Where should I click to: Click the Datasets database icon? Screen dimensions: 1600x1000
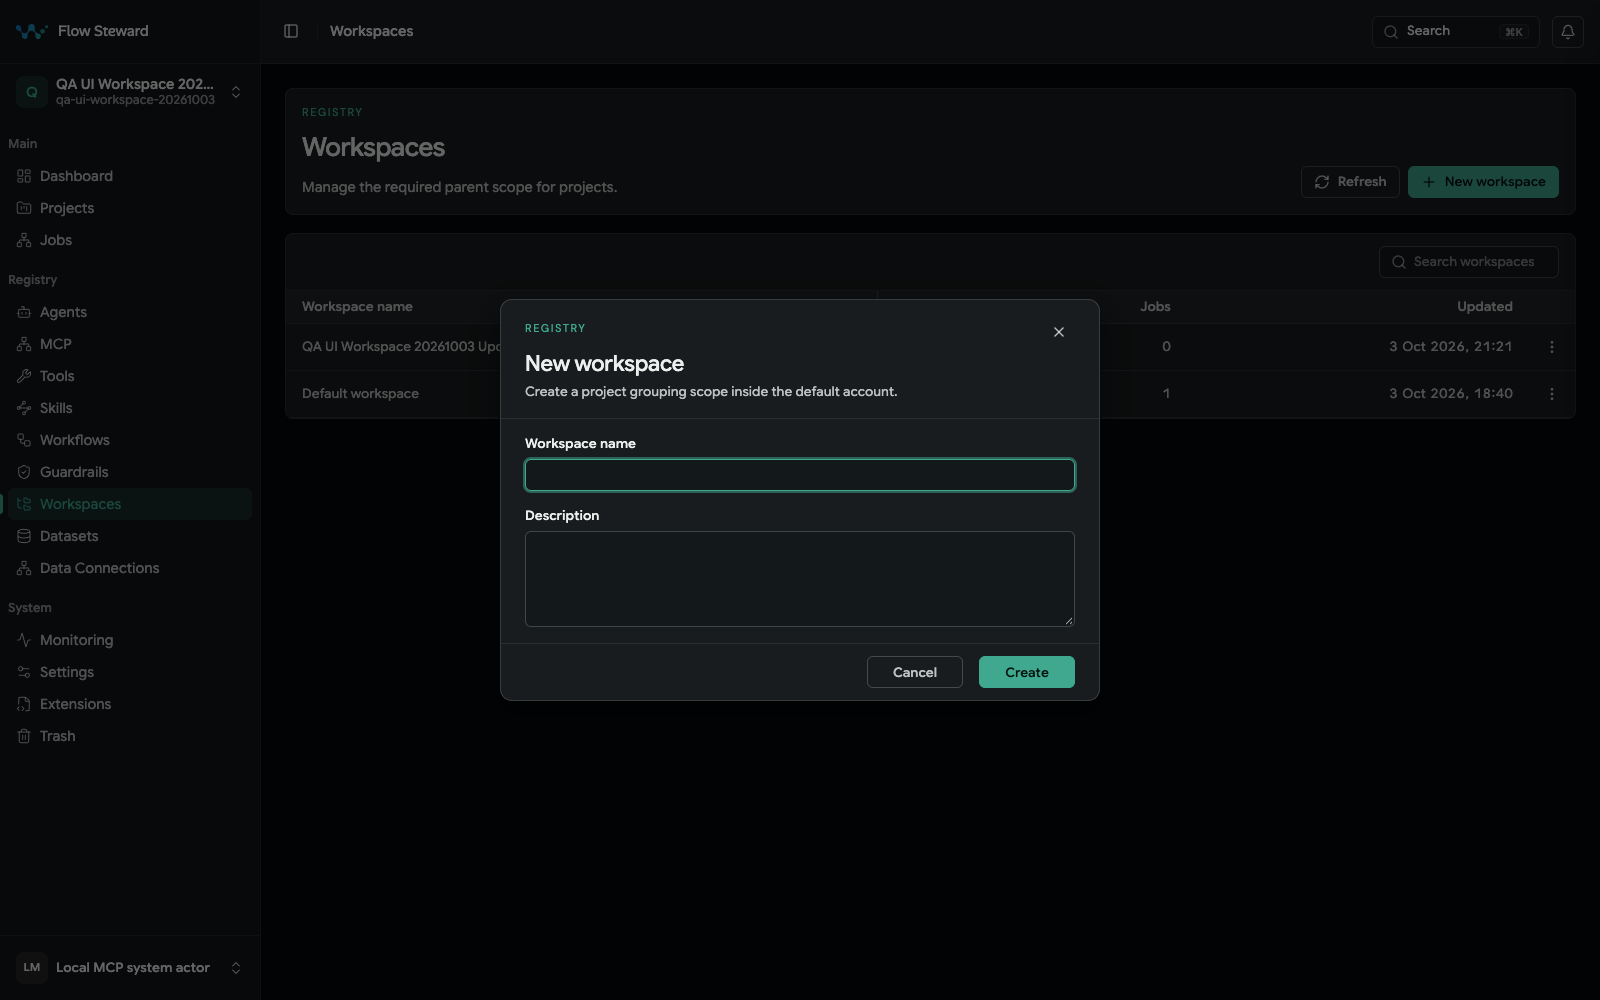pyautogui.click(x=24, y=536)
